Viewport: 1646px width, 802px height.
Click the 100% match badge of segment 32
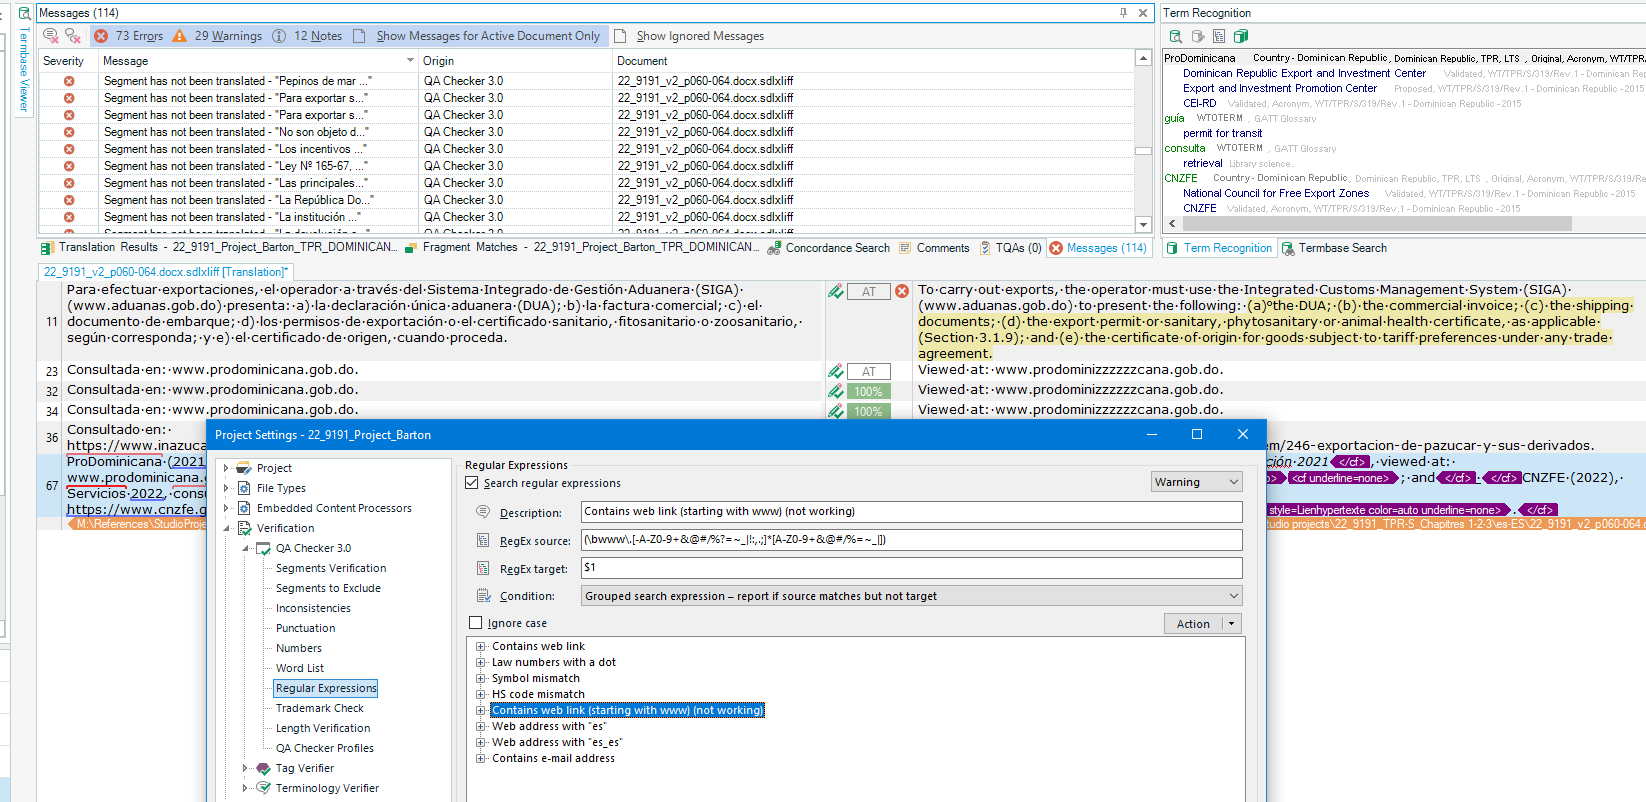tap(869, 392)
